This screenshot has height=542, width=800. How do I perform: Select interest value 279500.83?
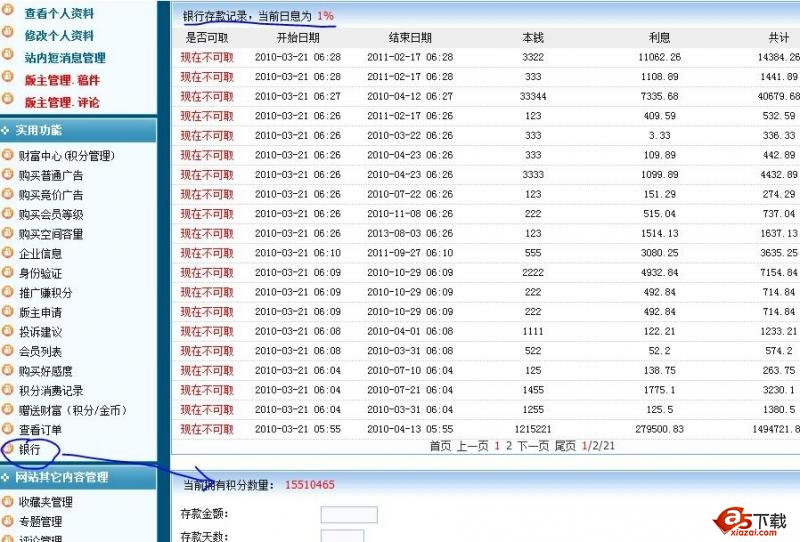(x=660, y=429)
